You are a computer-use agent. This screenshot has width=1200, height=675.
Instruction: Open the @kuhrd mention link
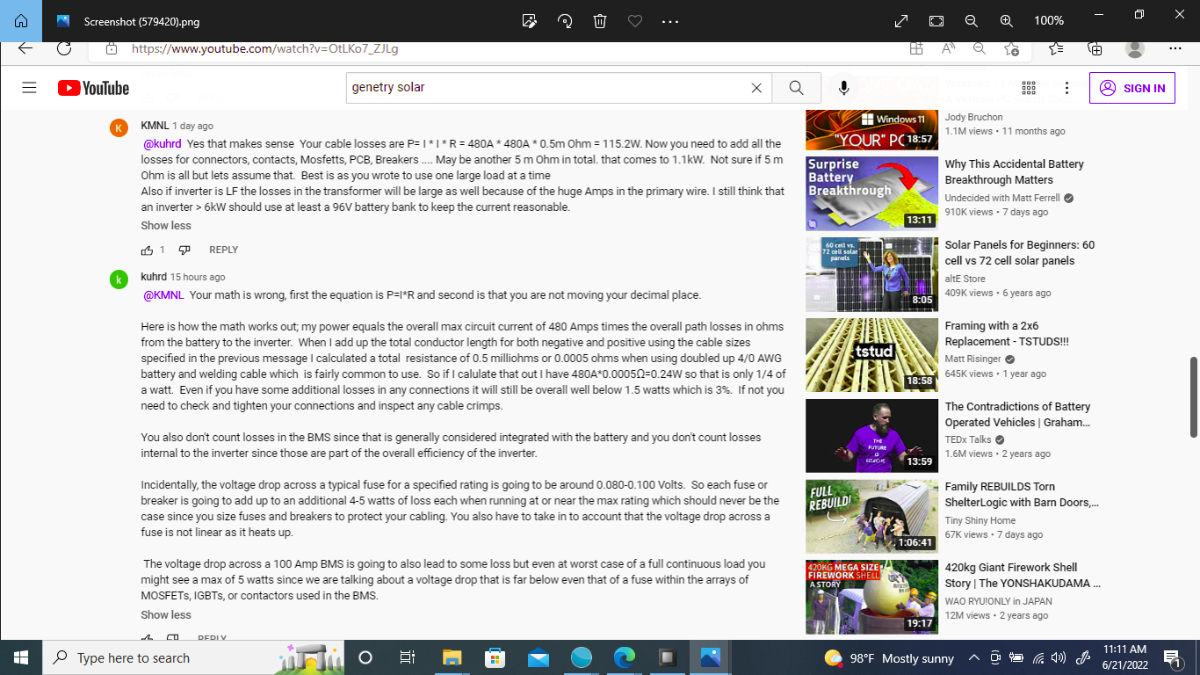point(162,144)
